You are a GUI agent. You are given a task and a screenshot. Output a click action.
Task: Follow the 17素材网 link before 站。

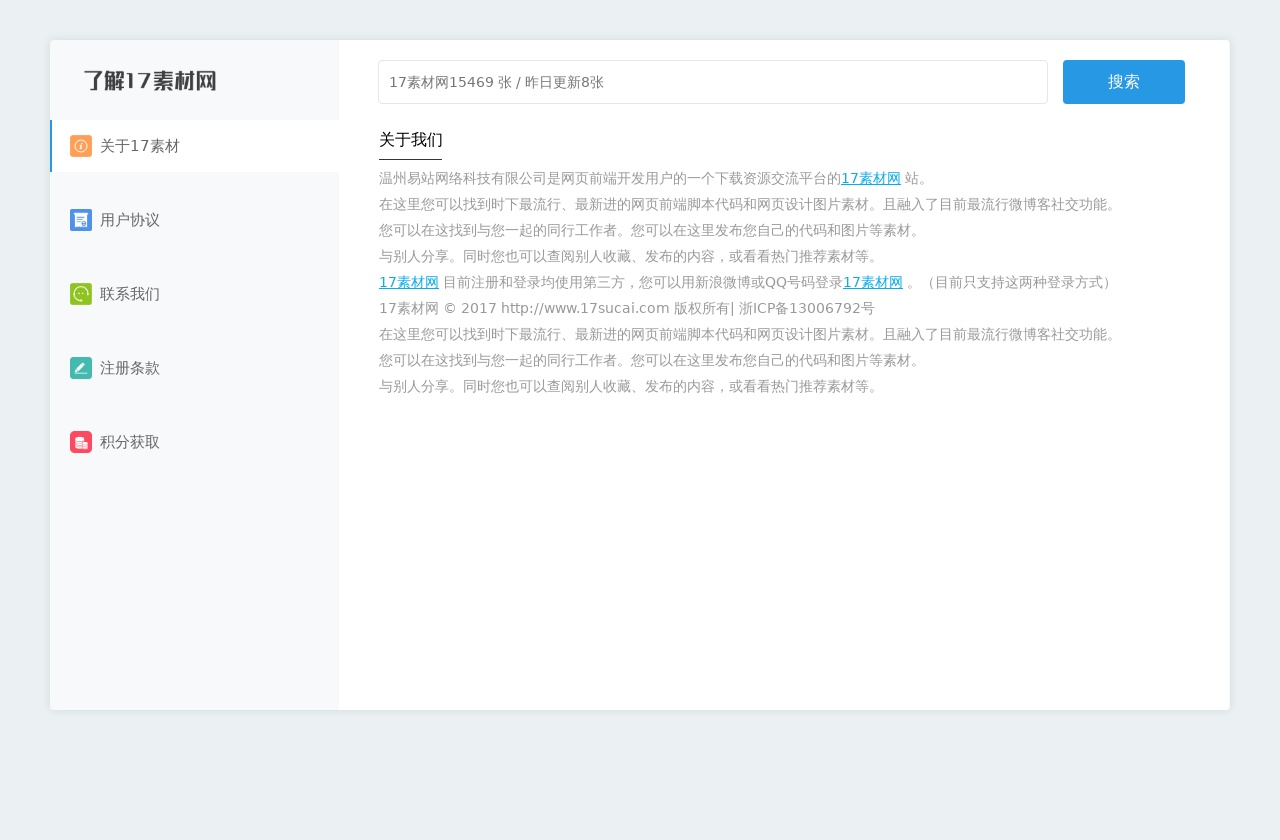(x=871, y=178)
